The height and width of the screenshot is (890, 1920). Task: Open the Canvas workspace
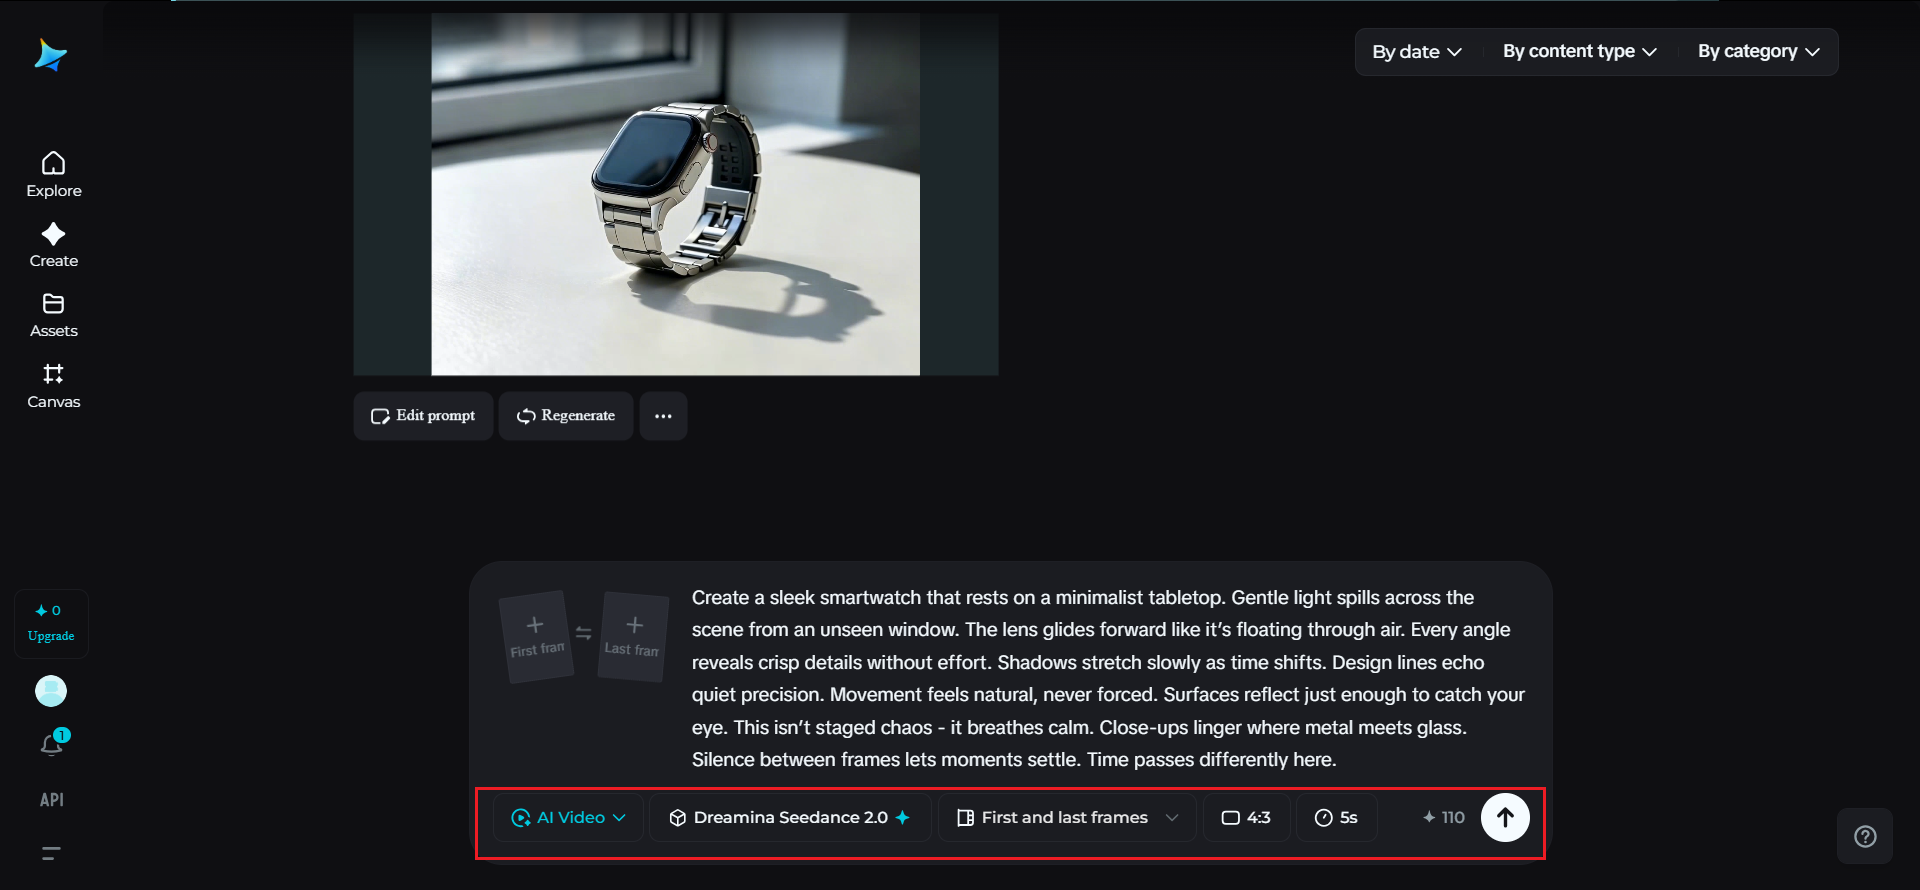(54, 386)
